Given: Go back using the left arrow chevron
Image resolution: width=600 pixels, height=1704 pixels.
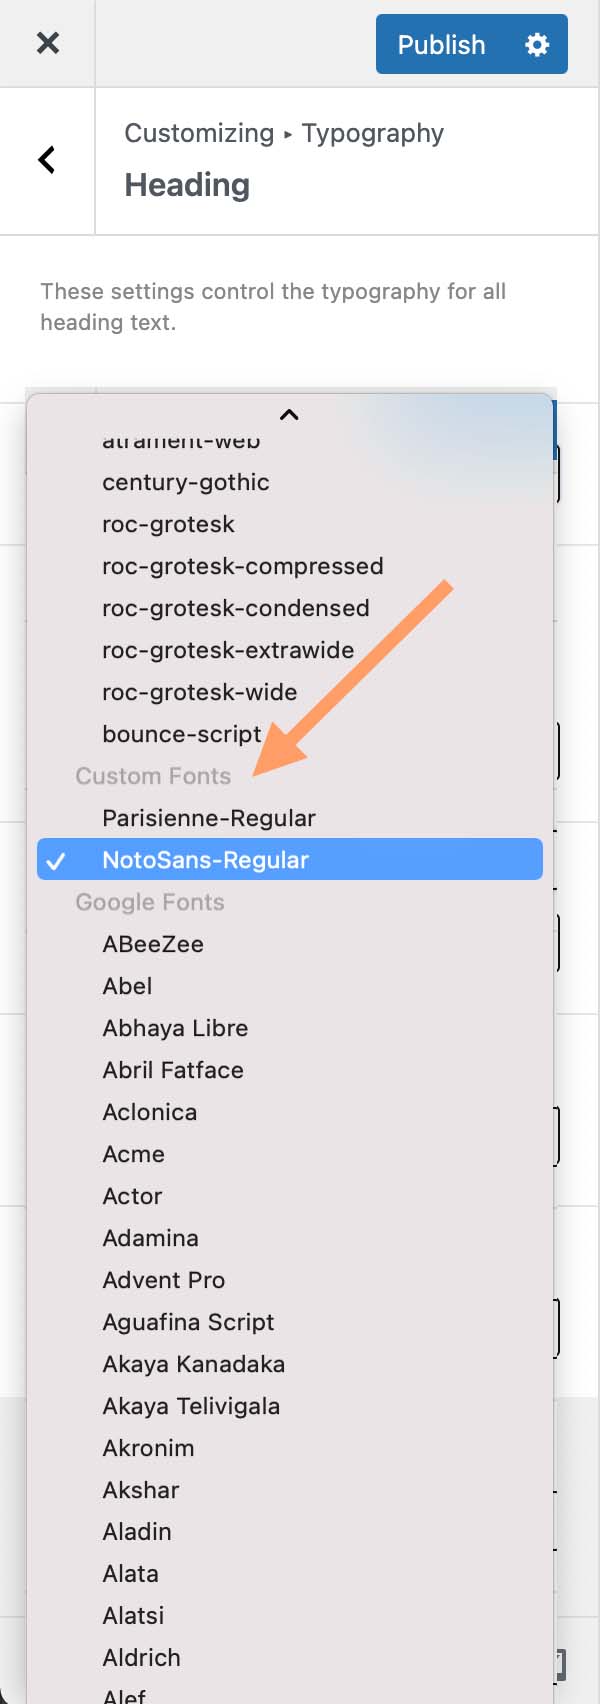Looking at the screenshot, I should tap(45, 160).
